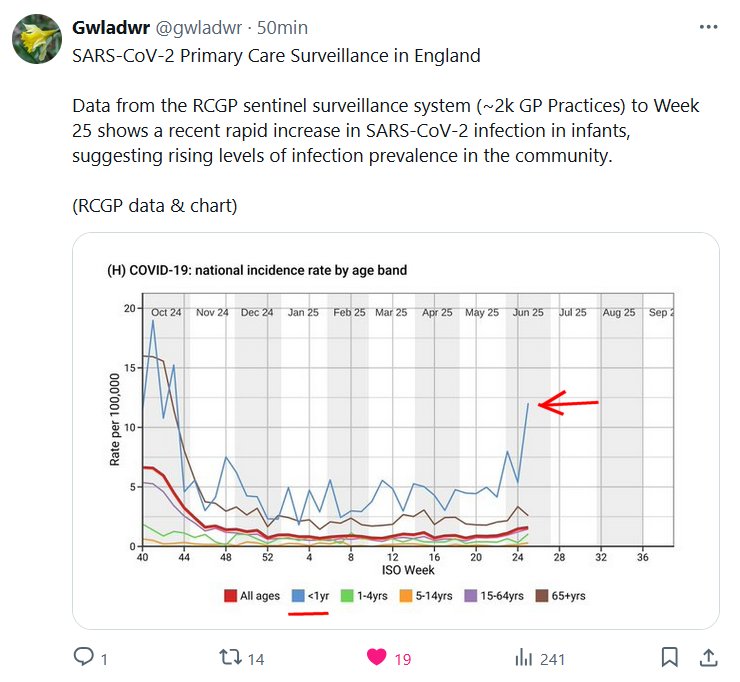Screen dimensions: 740x682
Task: Click the Jun 25 month label on chart
Action: coord(526,313)
